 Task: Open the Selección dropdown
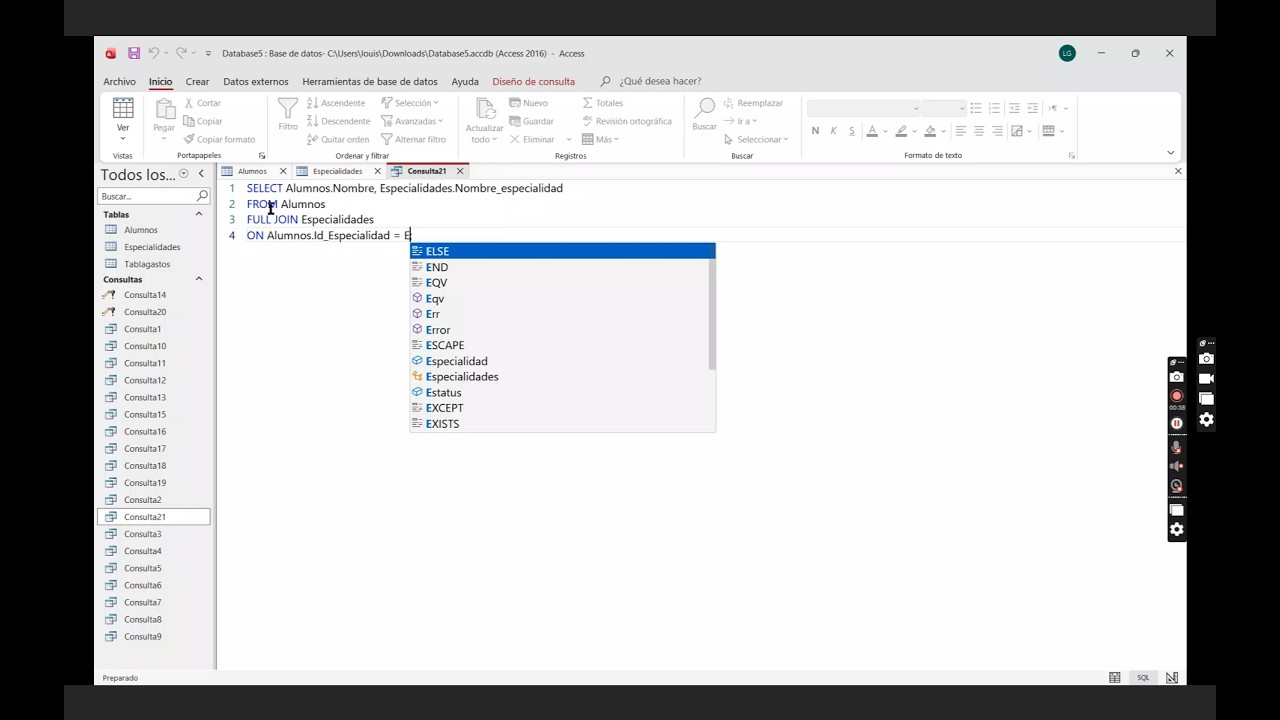click(410, 103)
